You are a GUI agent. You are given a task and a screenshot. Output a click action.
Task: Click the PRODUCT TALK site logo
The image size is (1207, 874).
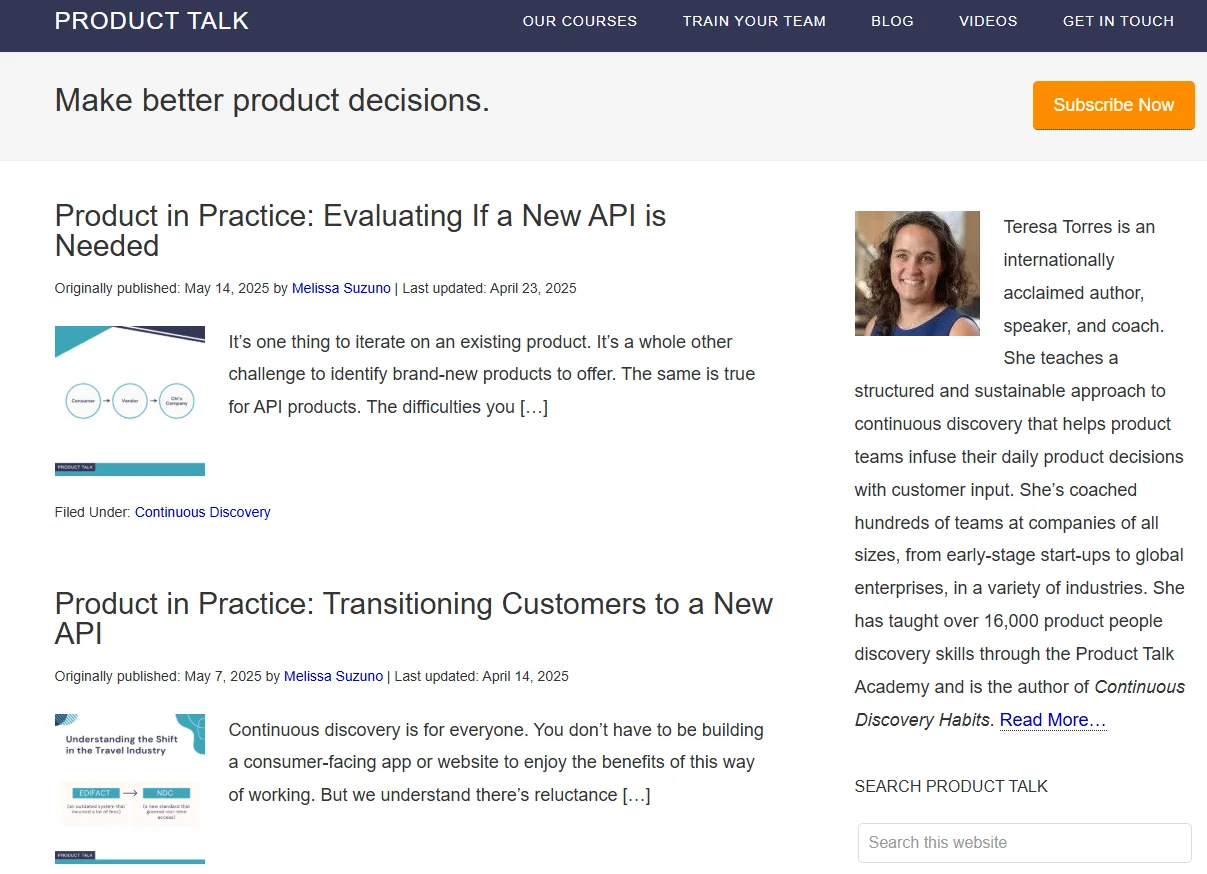pyautogui.click(x=152, y=21)
